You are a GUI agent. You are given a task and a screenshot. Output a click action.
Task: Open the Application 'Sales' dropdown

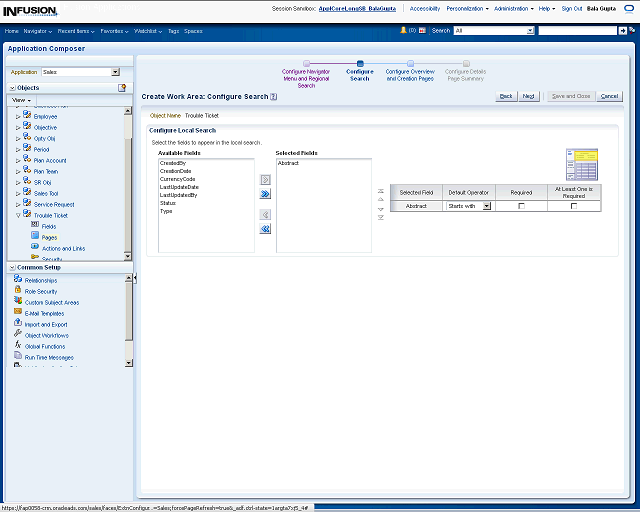click(x=115, y=72)
